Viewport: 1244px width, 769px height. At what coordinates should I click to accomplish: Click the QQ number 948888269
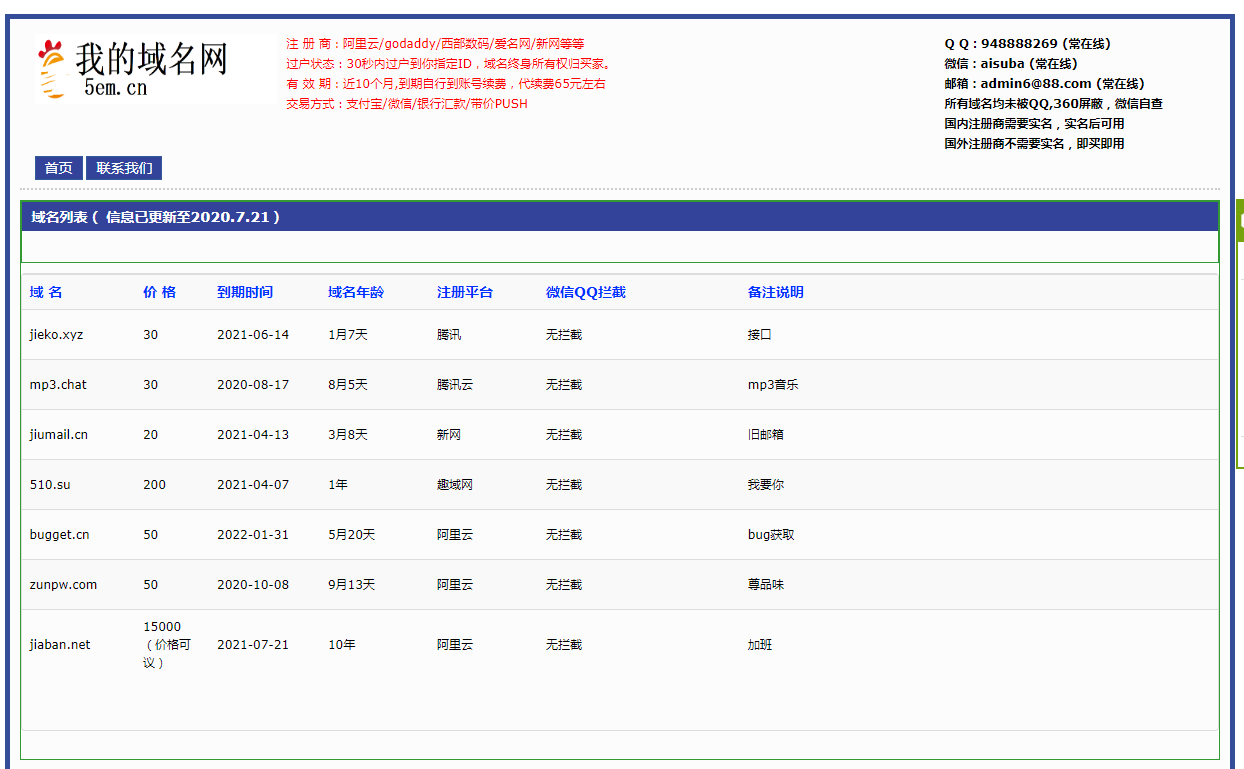pyautogui.click(x=1019, y=44)
